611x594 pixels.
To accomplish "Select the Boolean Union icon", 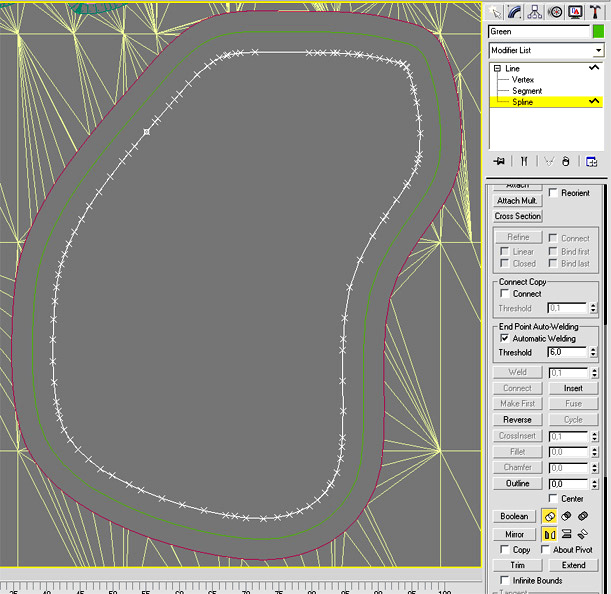I will point(549,516).
